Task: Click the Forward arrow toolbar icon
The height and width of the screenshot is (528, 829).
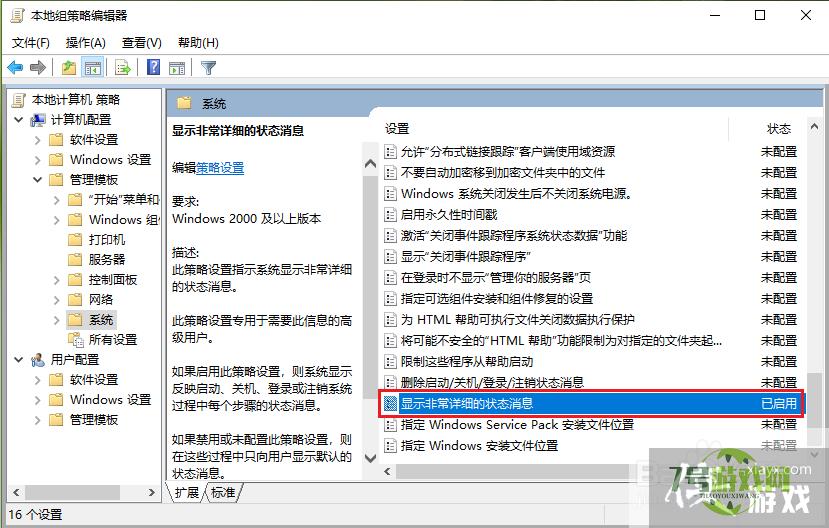Action: 38,68
